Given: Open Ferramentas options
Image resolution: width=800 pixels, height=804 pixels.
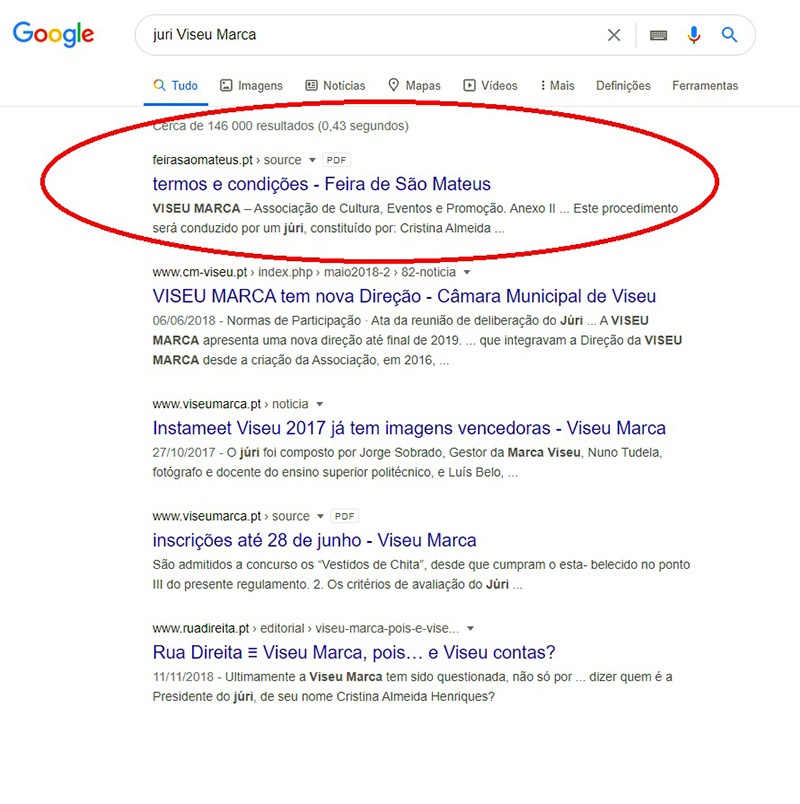Looking at the screenshot, I should (705, 86).
